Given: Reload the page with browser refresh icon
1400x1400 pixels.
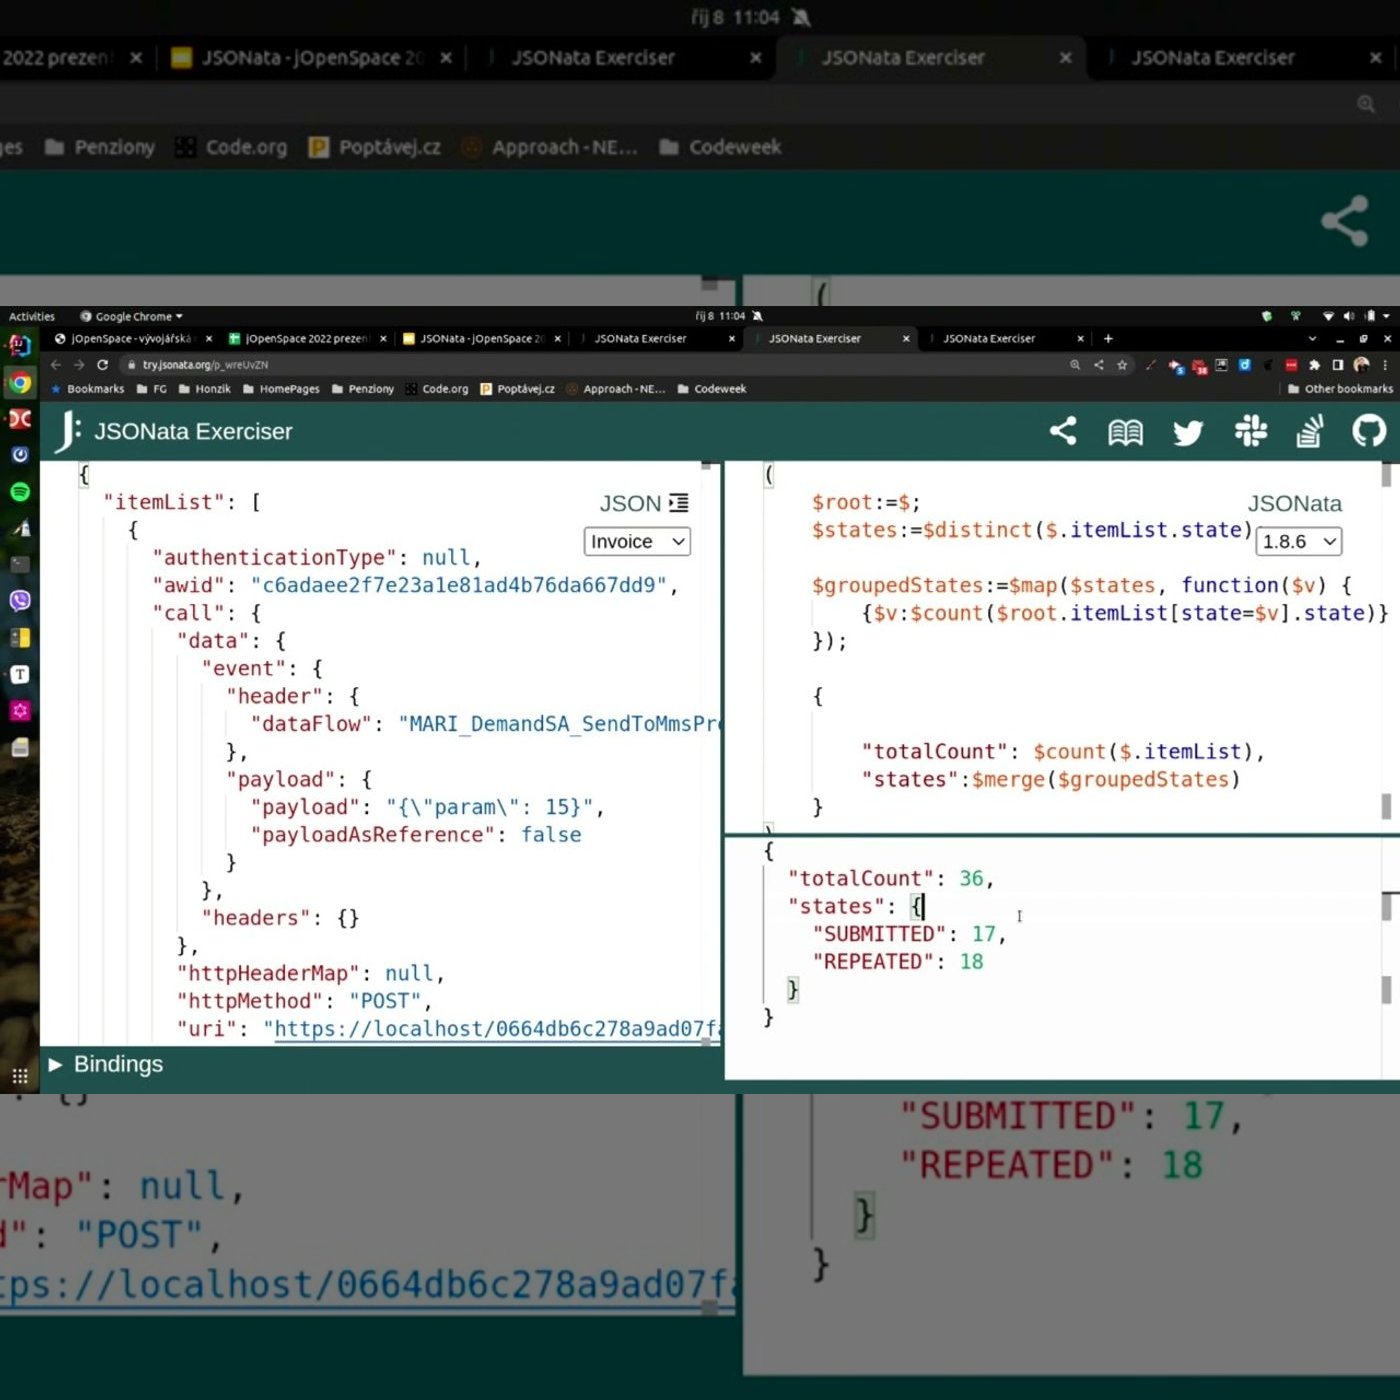Looking at the screenshot, I should point(102,365).
